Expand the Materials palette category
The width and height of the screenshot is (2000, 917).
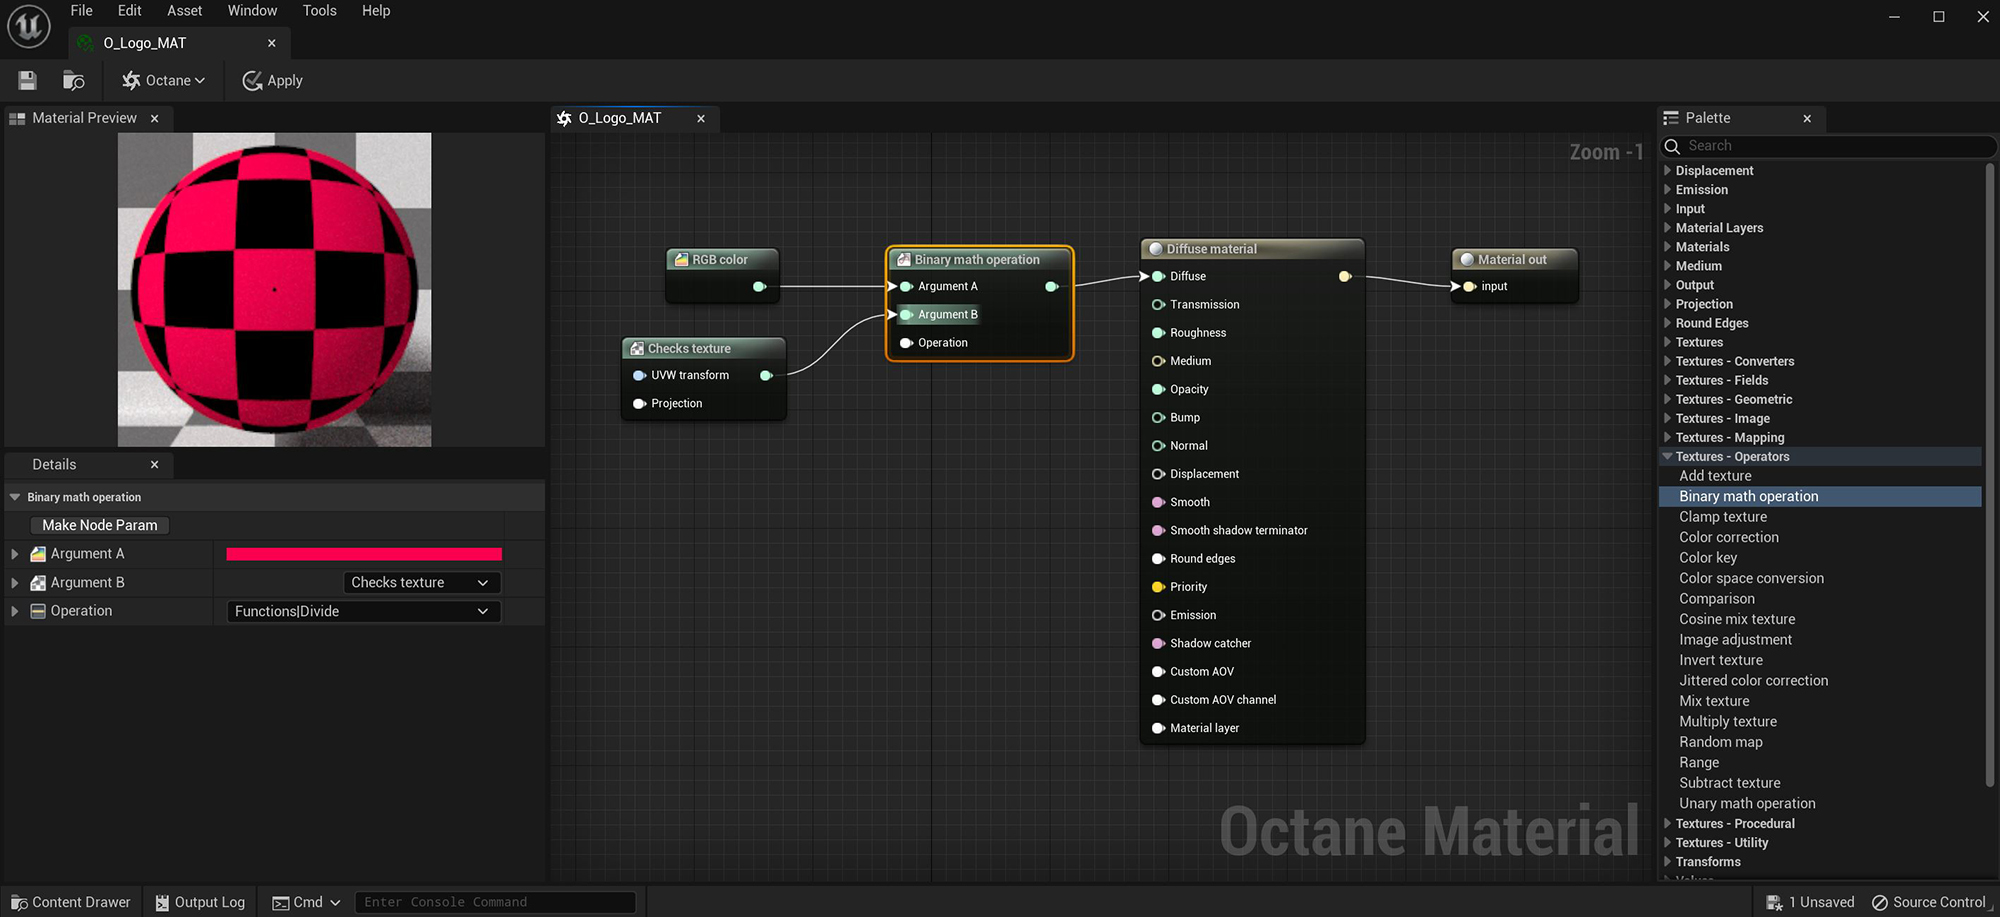(x=1667, y=247)
